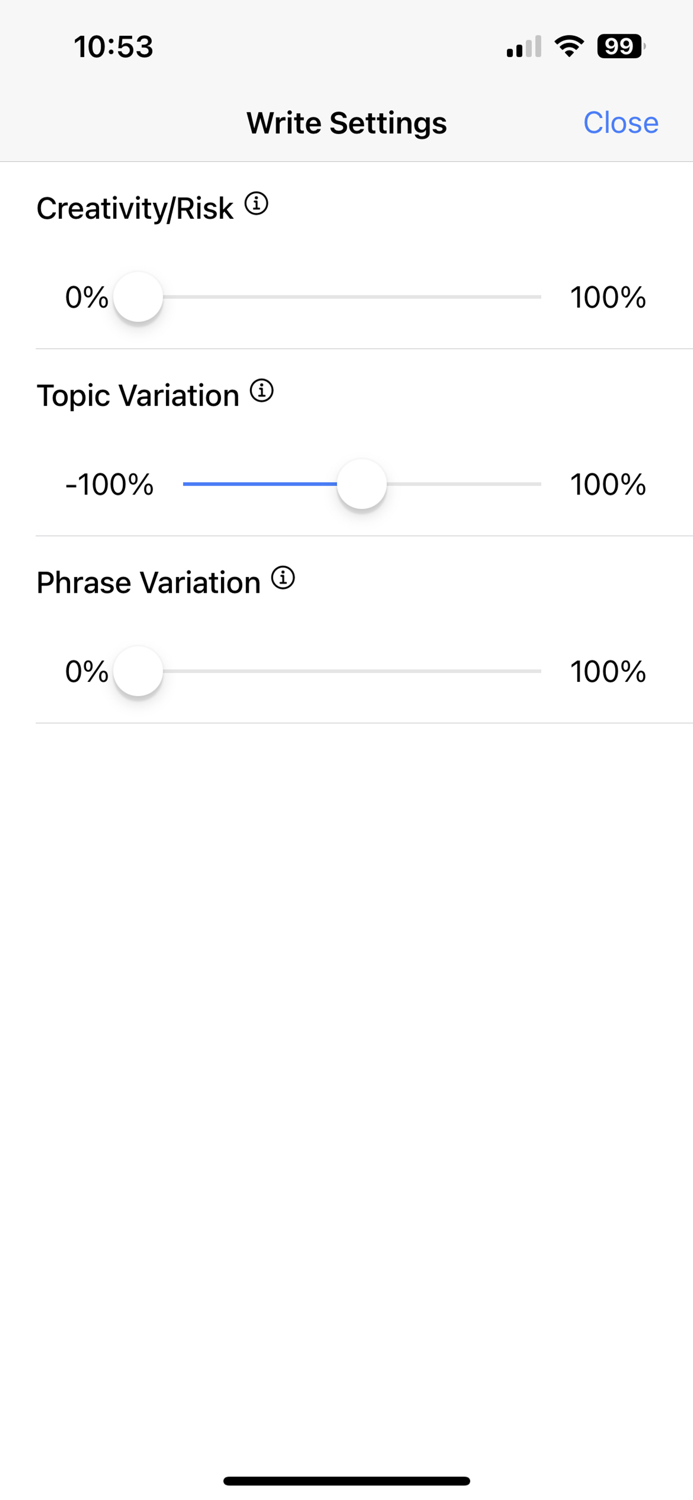Tap the 10:53 clock in status bar

[113, 47]
